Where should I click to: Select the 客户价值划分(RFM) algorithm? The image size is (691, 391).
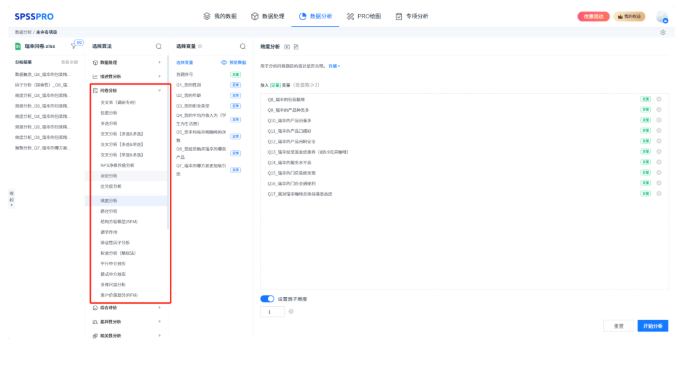click(x=119, y=295)
